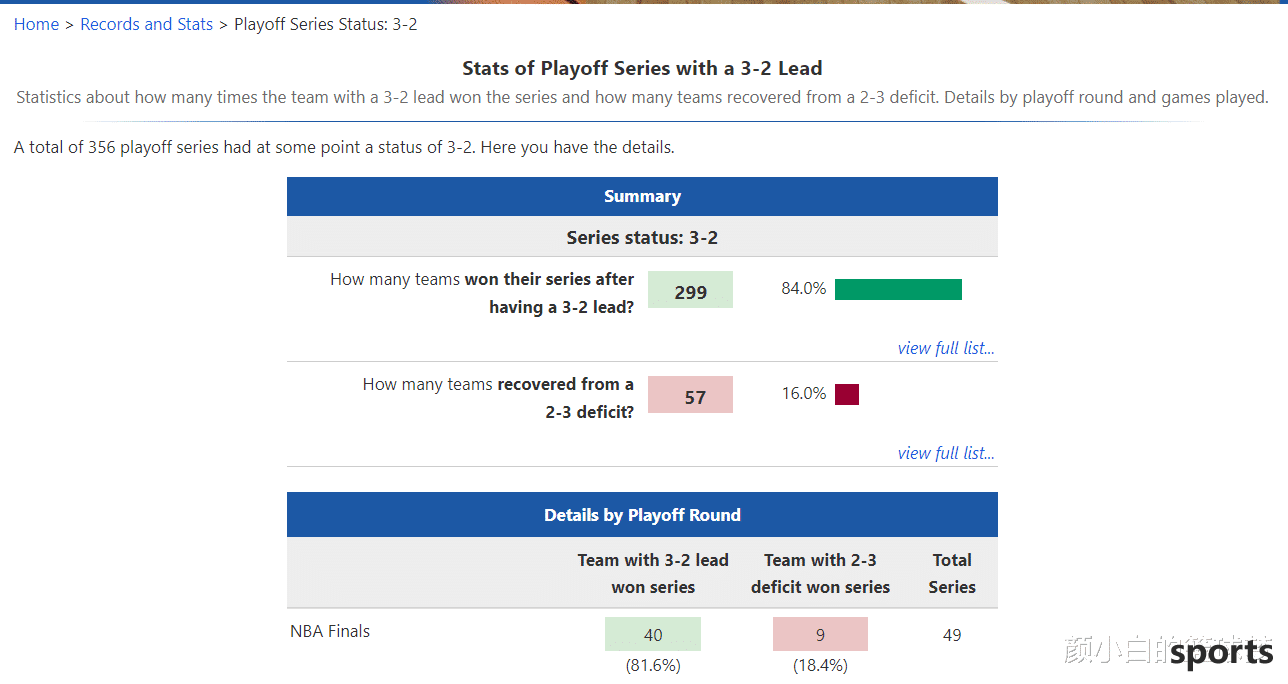
Task: Click the green 40 box for NBA Finals
Action: coord(652,635)
